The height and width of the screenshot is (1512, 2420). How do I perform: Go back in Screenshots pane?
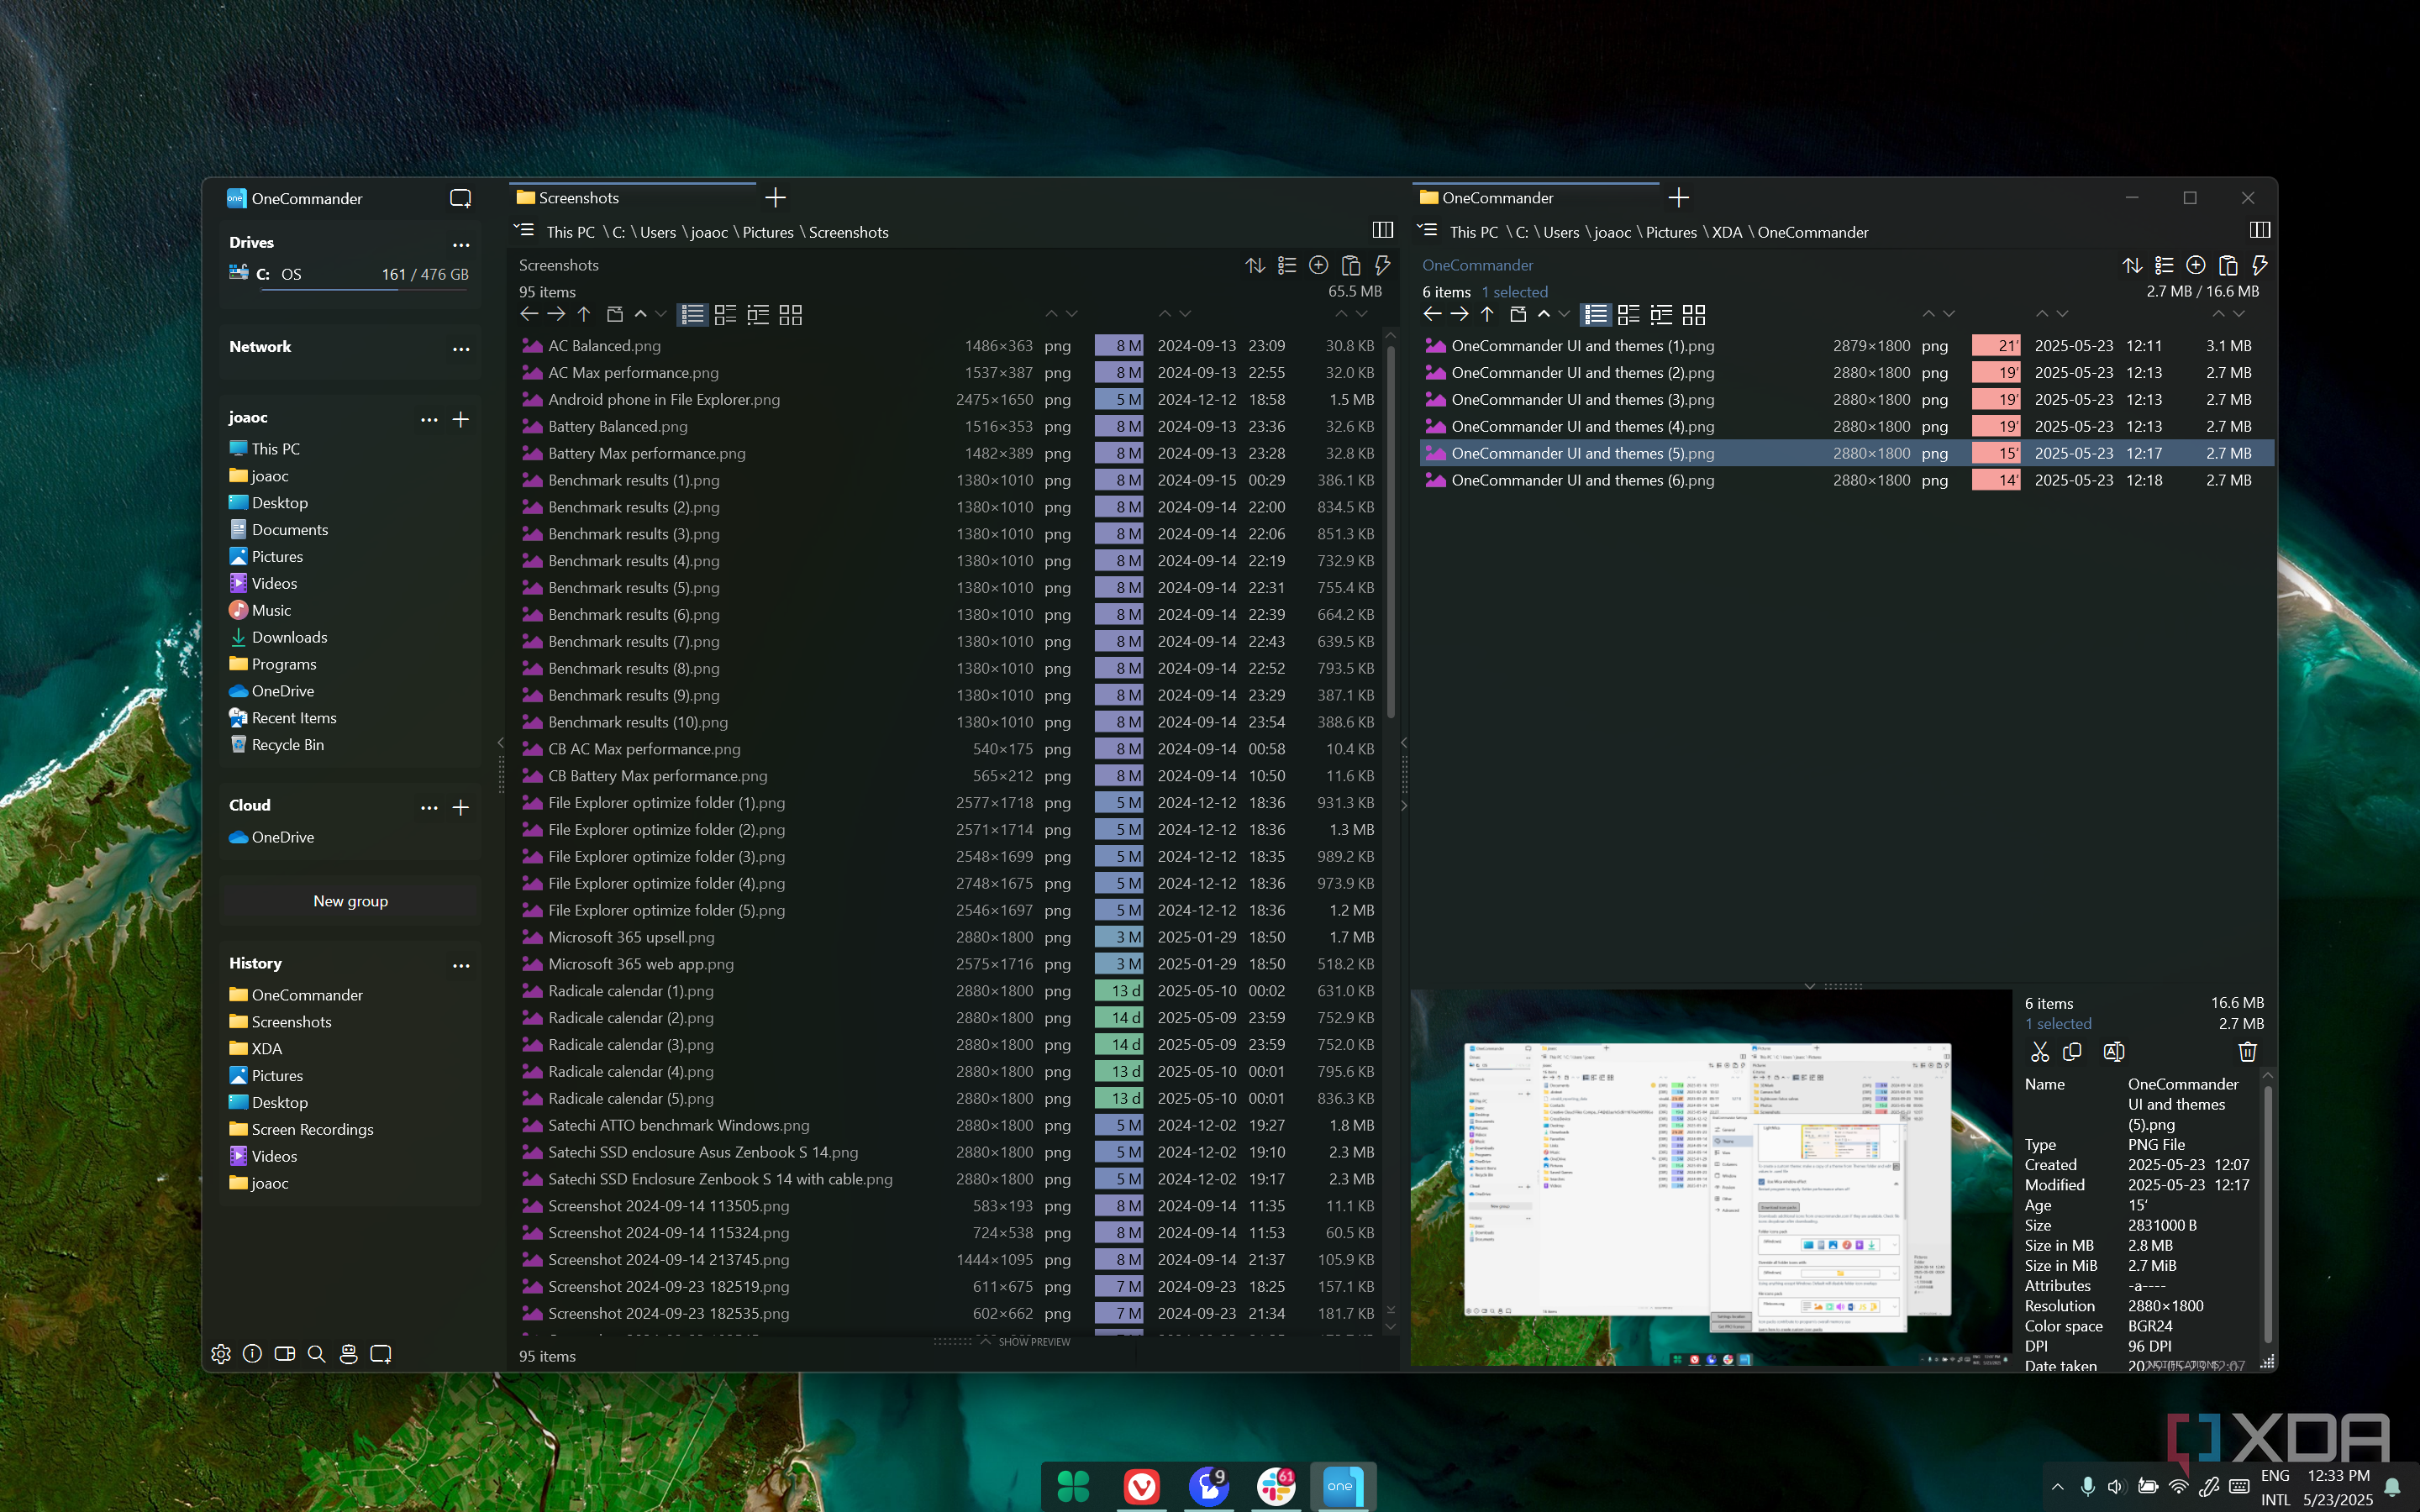point(529,314)
